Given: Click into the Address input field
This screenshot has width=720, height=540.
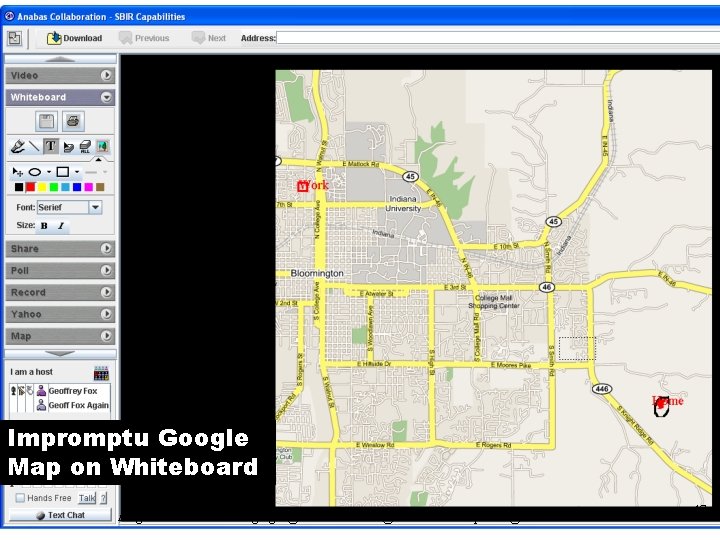Looking at the screenshot, I should tap(498, 38).
